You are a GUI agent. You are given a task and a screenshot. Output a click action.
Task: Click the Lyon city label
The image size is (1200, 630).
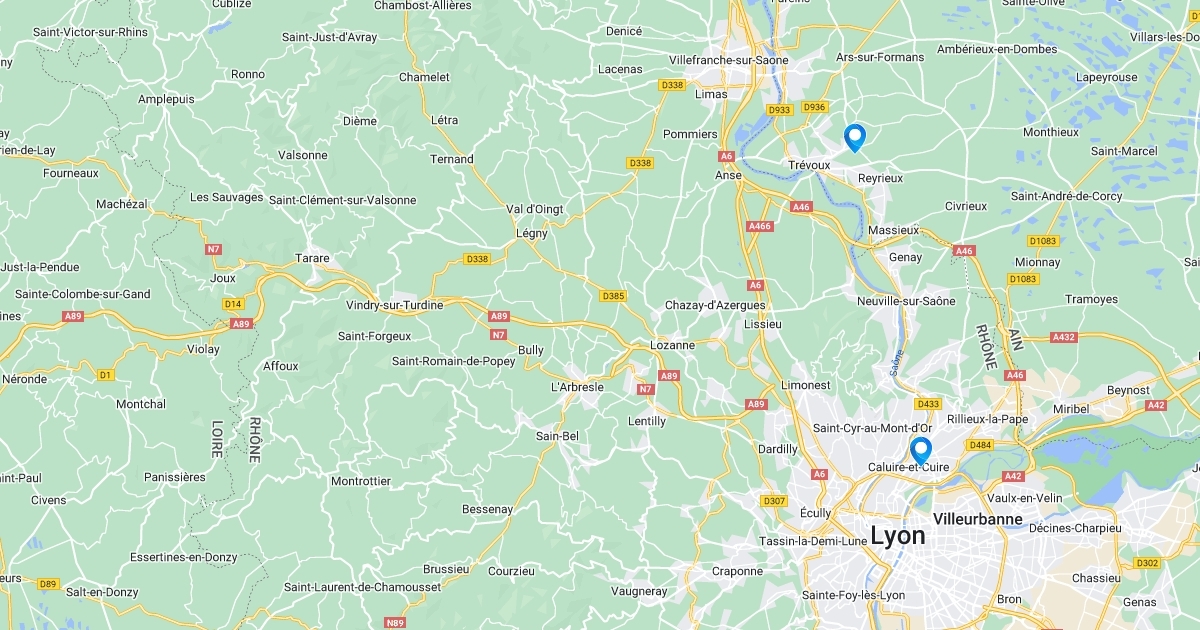[898, 536]
